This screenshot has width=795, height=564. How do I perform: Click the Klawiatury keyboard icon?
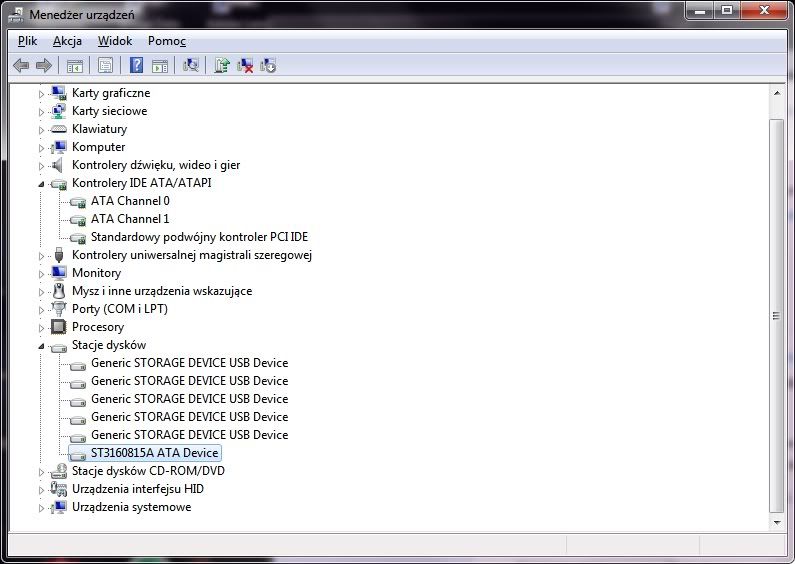point(59,129)
